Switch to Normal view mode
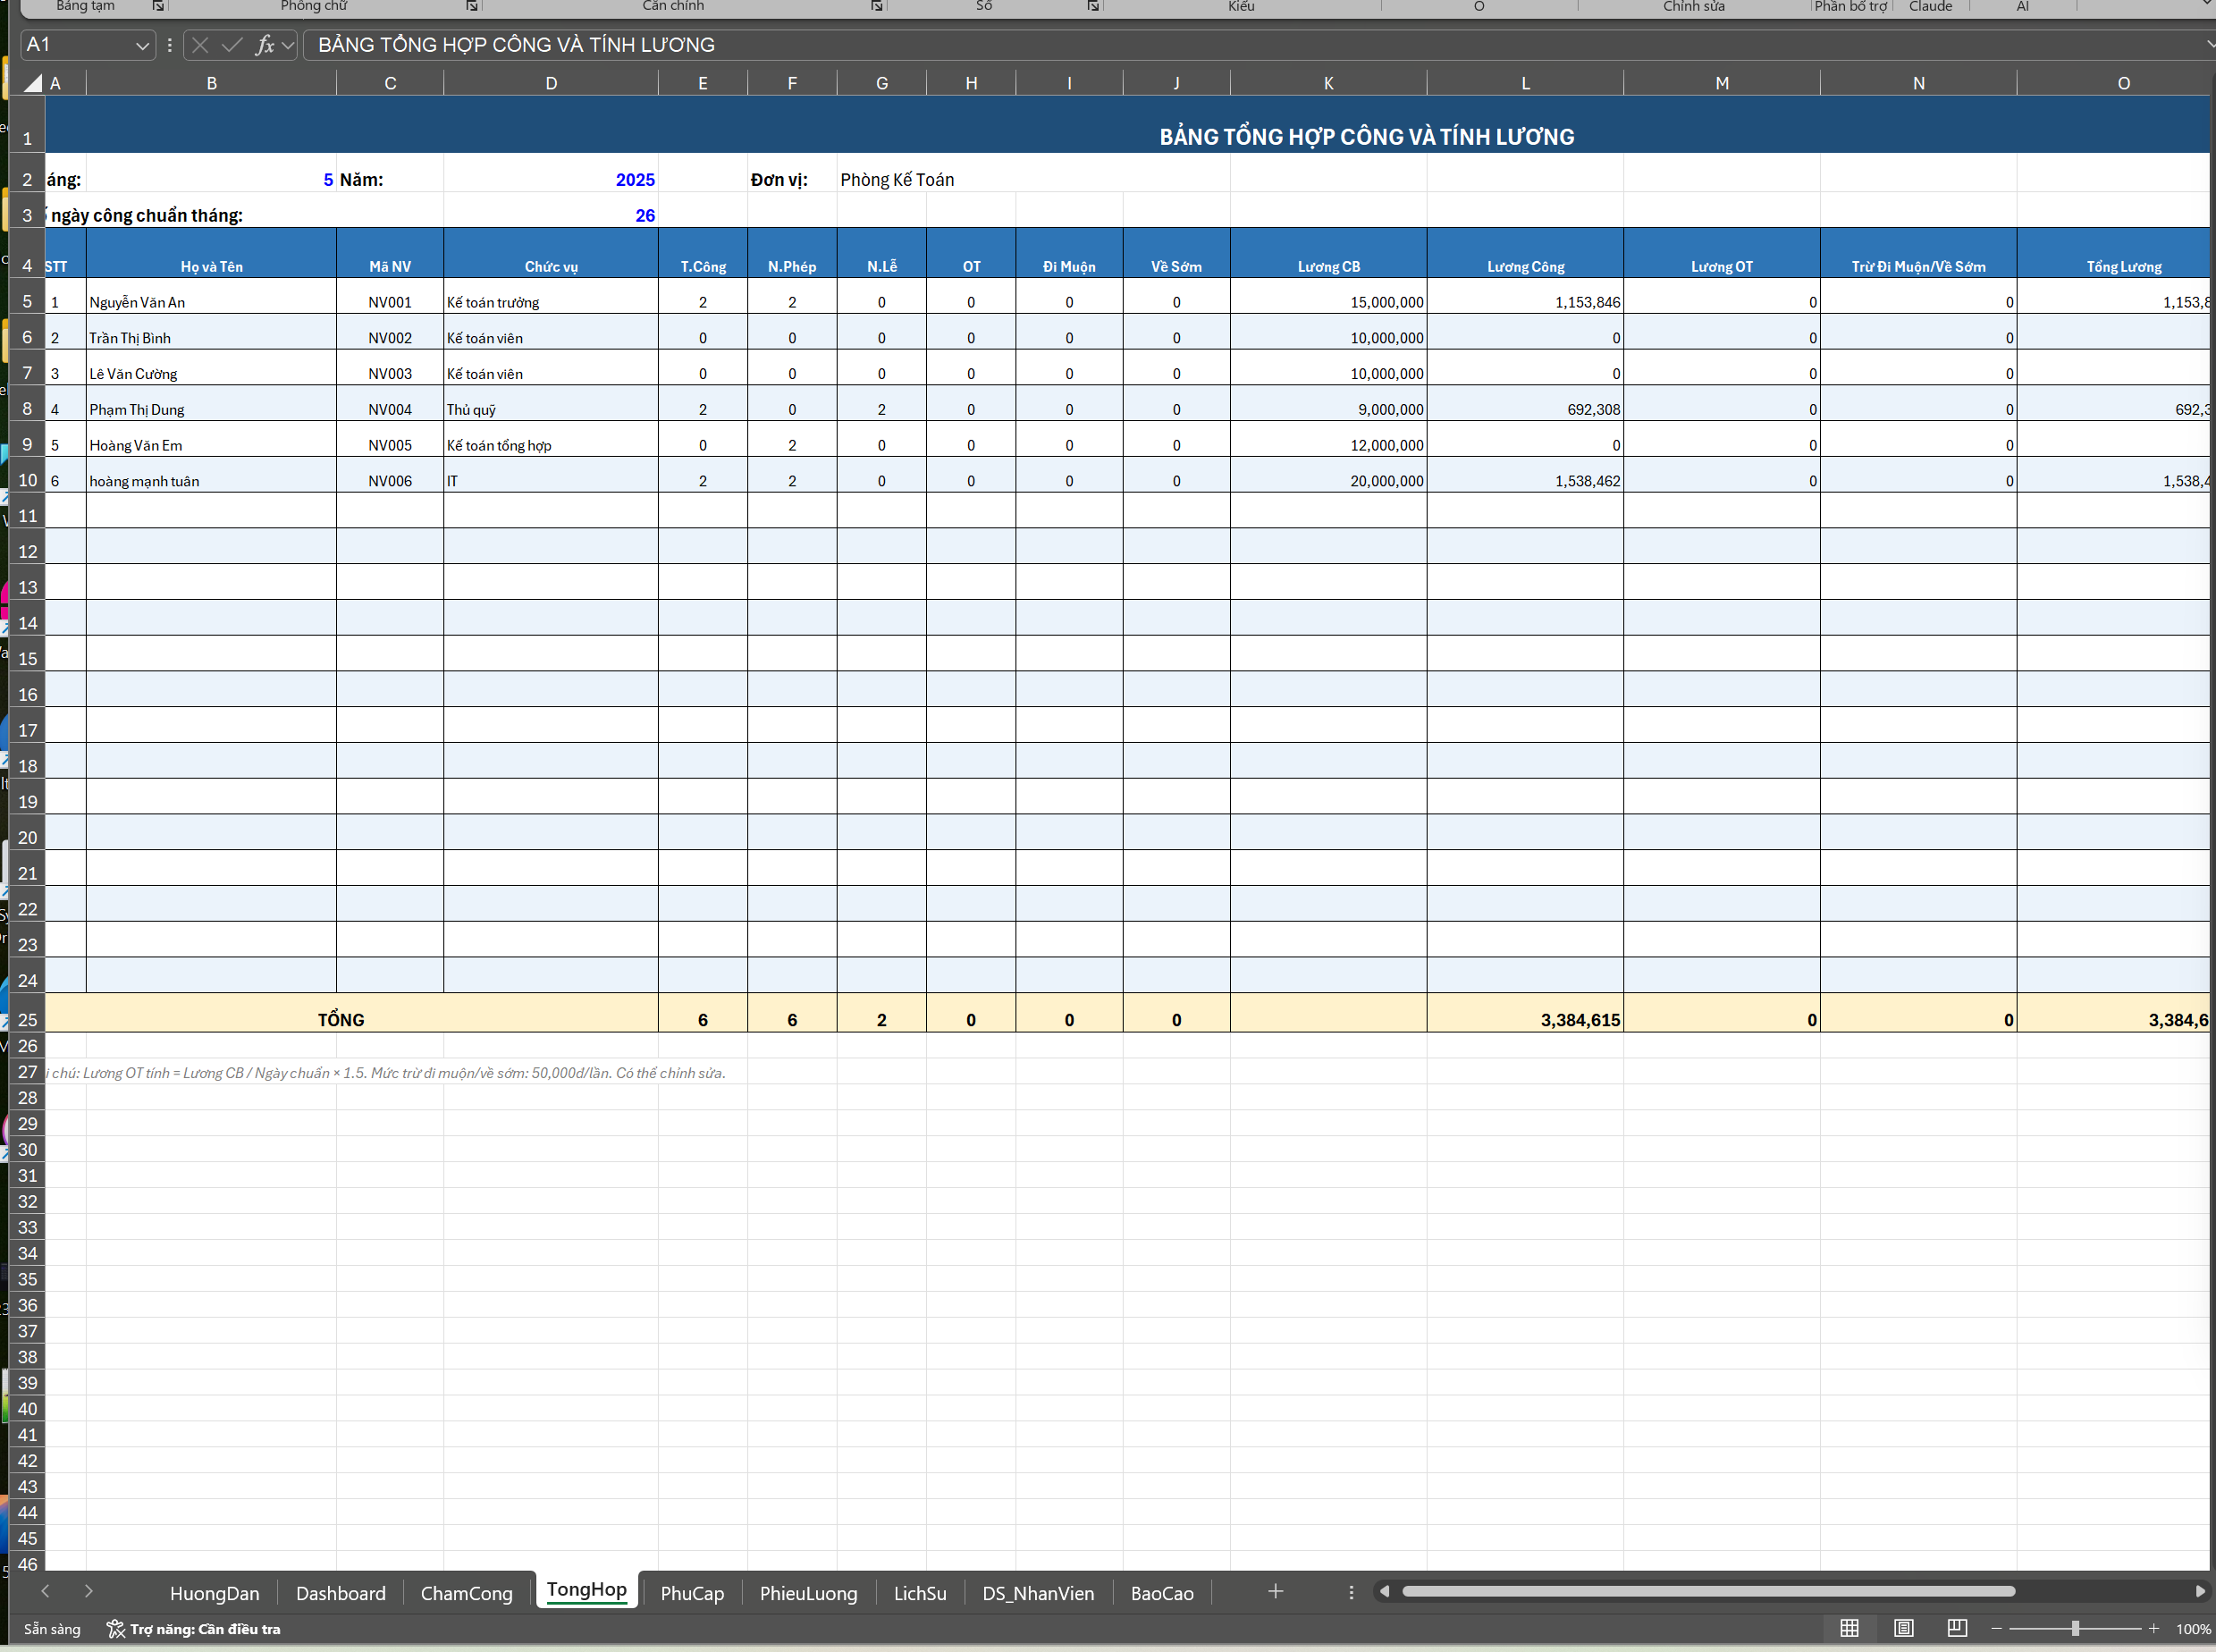 coord(1849,1628)
